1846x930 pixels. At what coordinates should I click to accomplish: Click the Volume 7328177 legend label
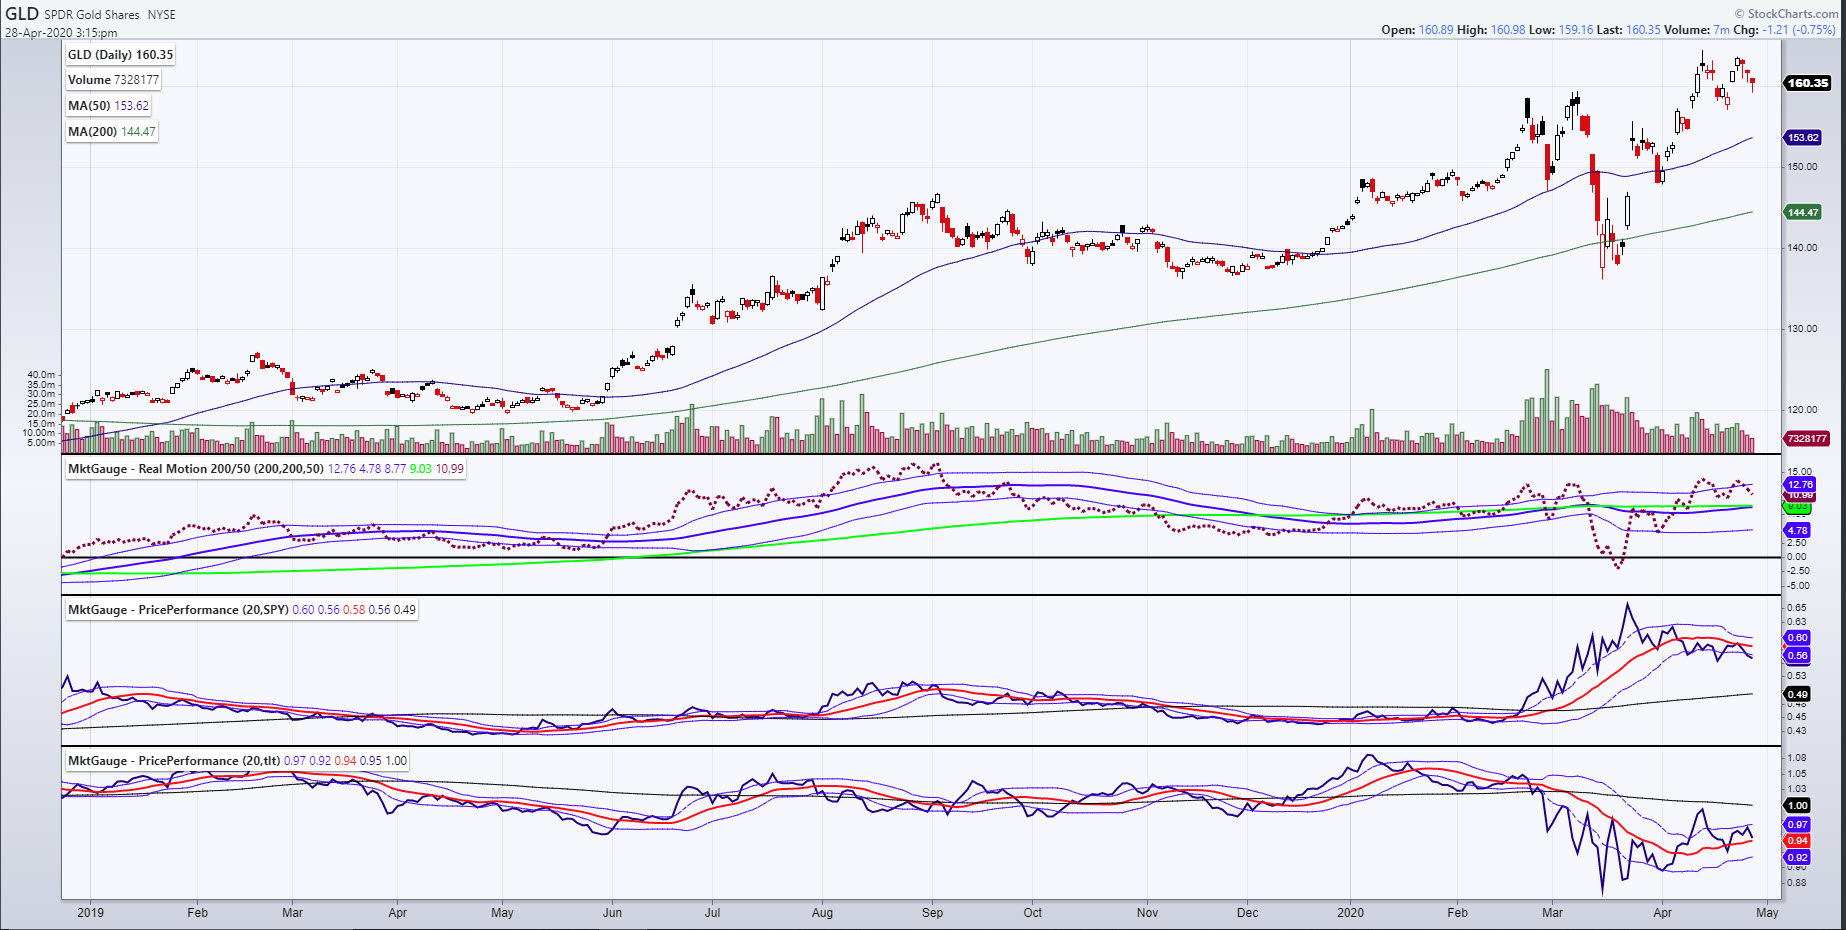(113, 80)
